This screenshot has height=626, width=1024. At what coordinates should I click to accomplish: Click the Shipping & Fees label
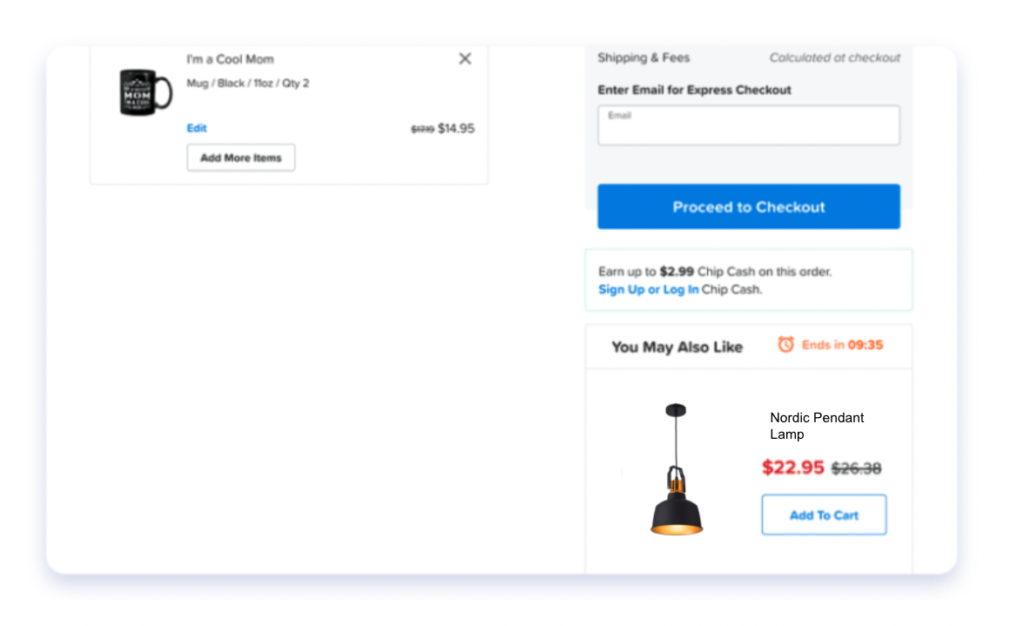(643, 57)
